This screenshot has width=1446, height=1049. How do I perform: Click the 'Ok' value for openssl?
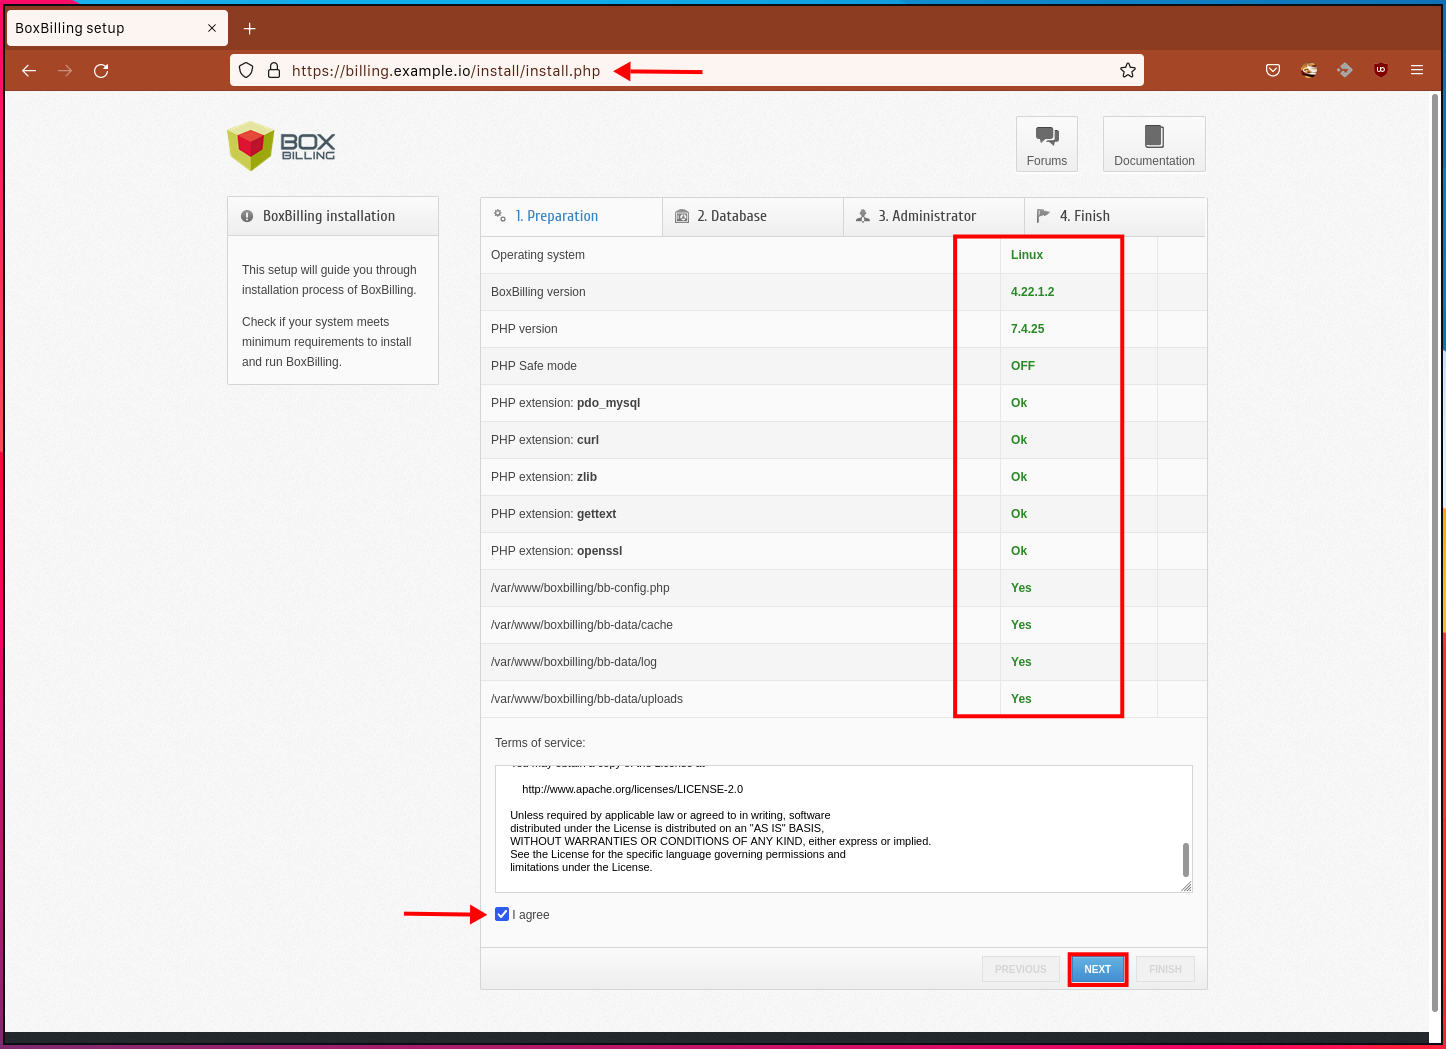pyautogui.click(x=1019, y=551)
